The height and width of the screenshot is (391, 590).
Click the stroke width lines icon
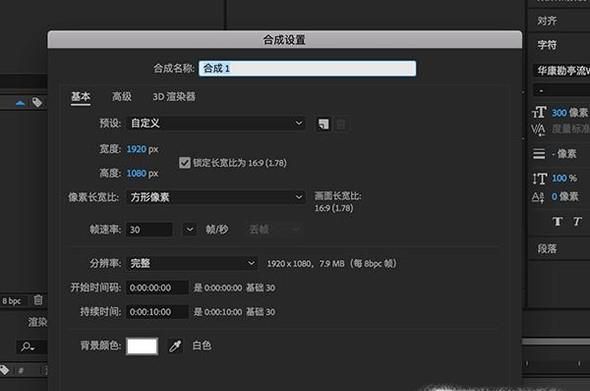(539, 154)
